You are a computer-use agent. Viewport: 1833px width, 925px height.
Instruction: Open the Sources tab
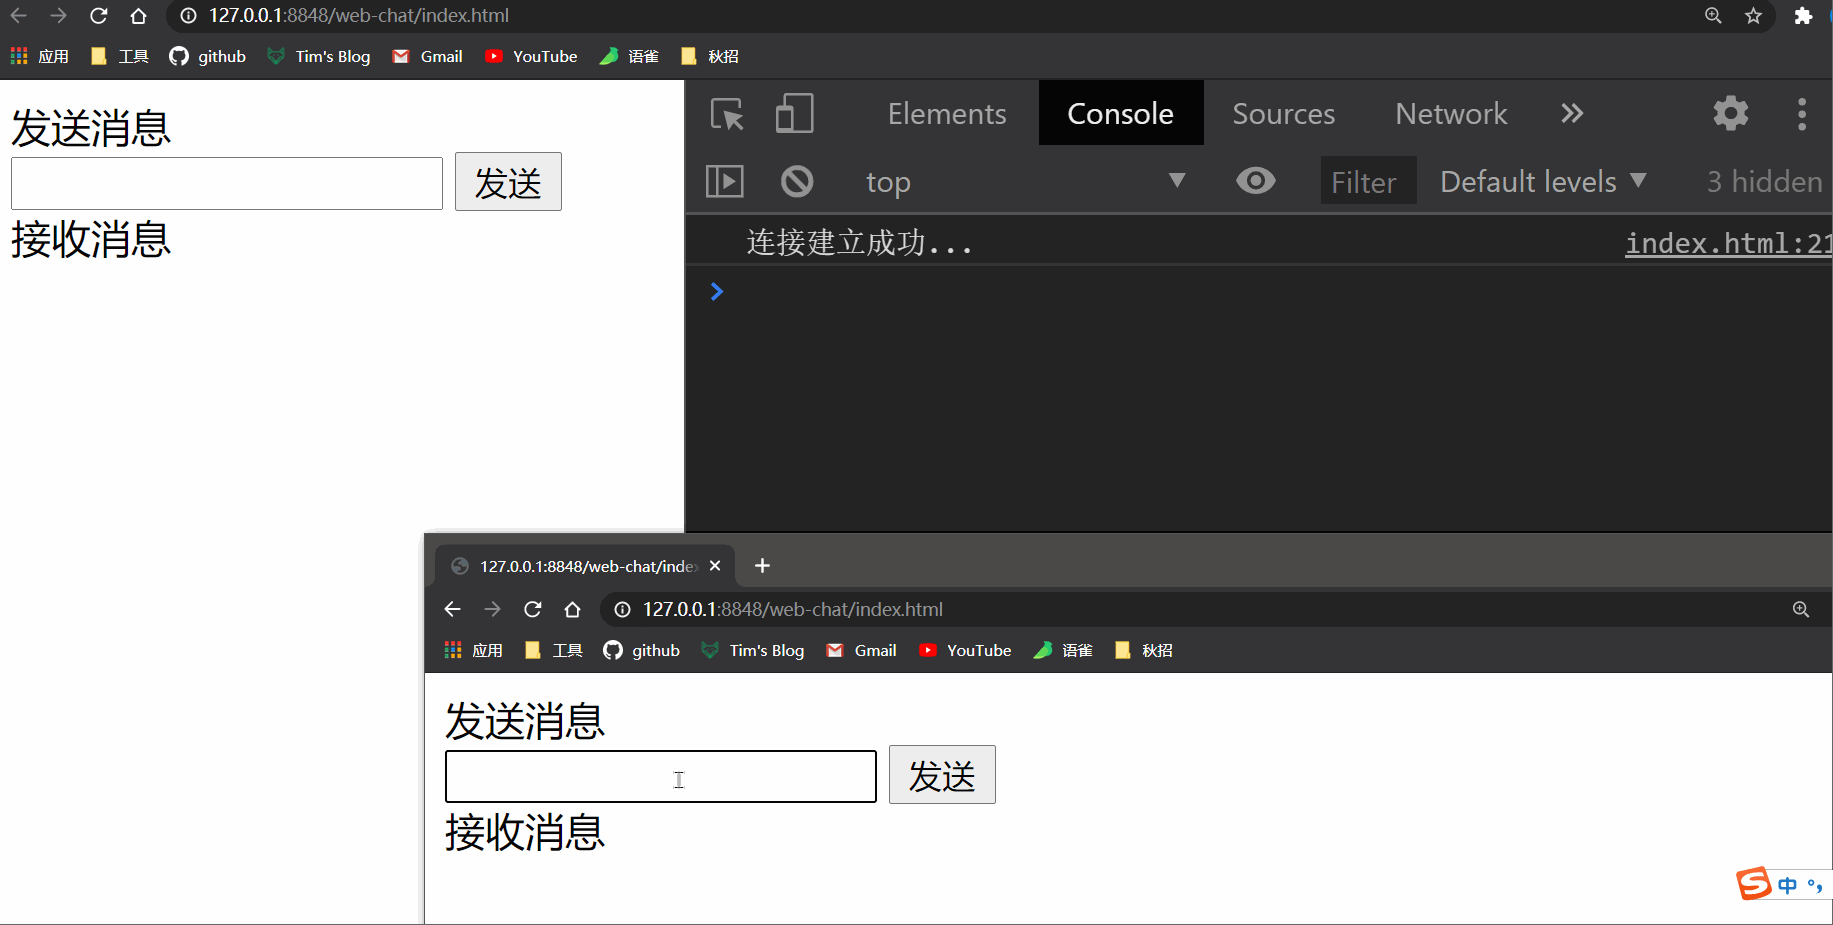(1283, 114)
